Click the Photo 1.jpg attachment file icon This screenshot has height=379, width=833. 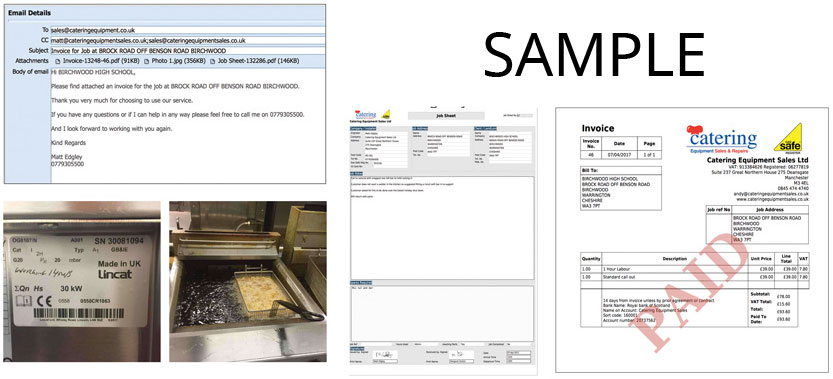147,61
